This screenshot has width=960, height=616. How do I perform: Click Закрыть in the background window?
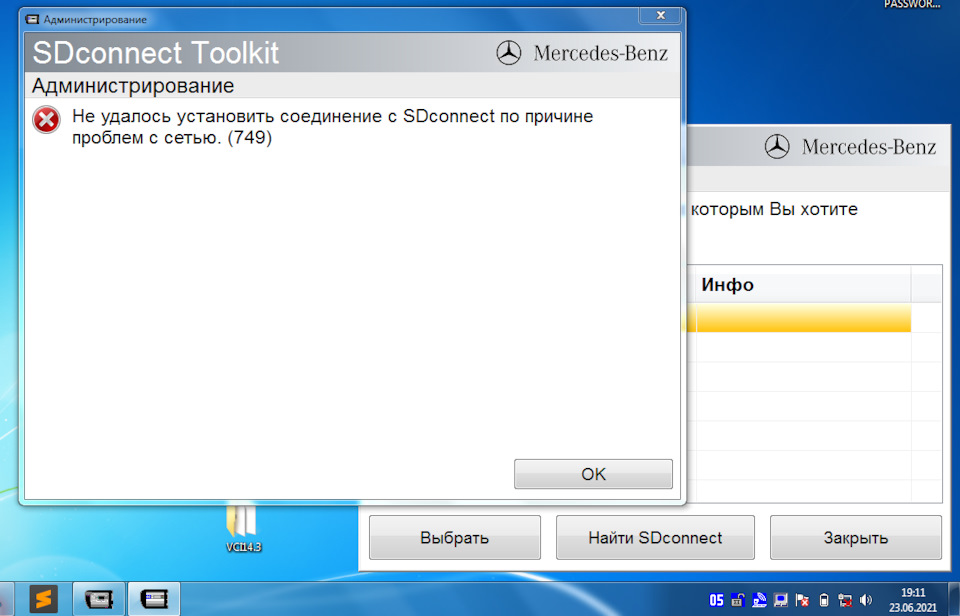pos(855,538)
